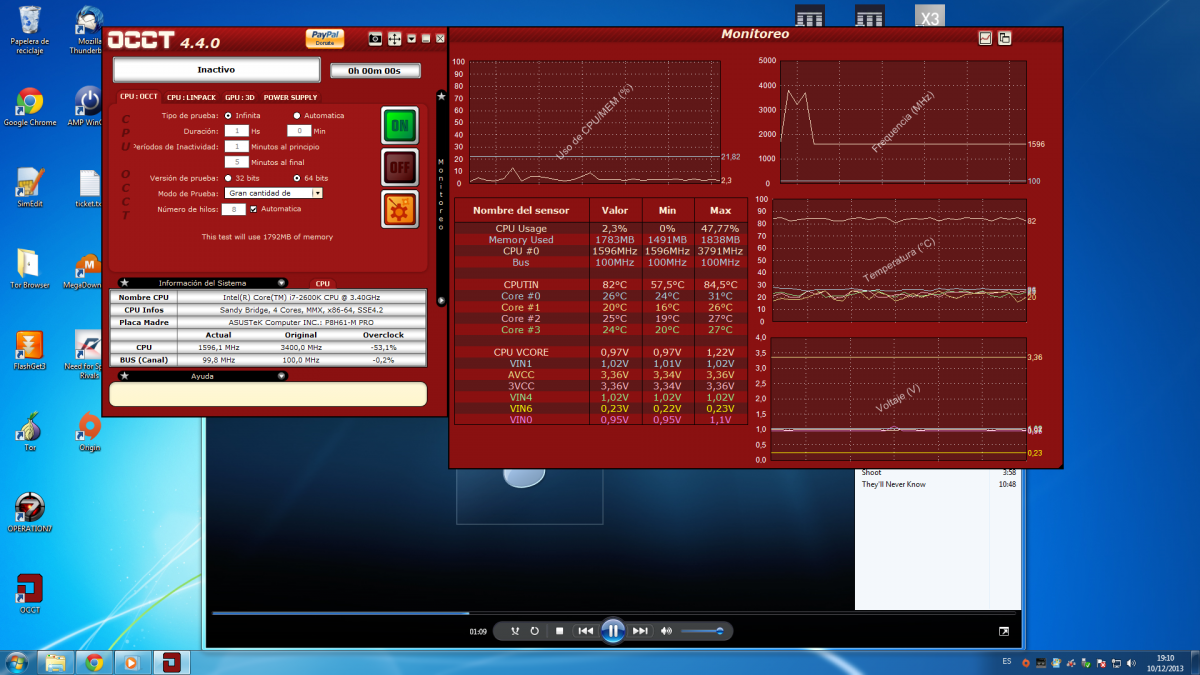Viewport: 1200px width, 675px height.
Task: Open OCCT settings gear icon
Action: [400, 209]
